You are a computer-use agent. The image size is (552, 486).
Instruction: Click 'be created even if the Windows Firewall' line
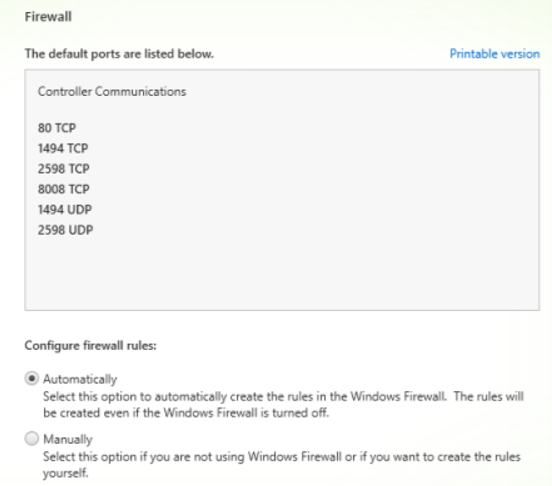186,412
